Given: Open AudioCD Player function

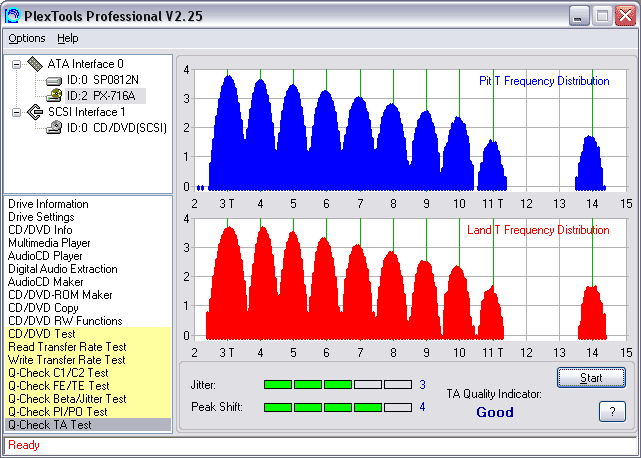Looking at the screenshot, I should pos(45,256).
